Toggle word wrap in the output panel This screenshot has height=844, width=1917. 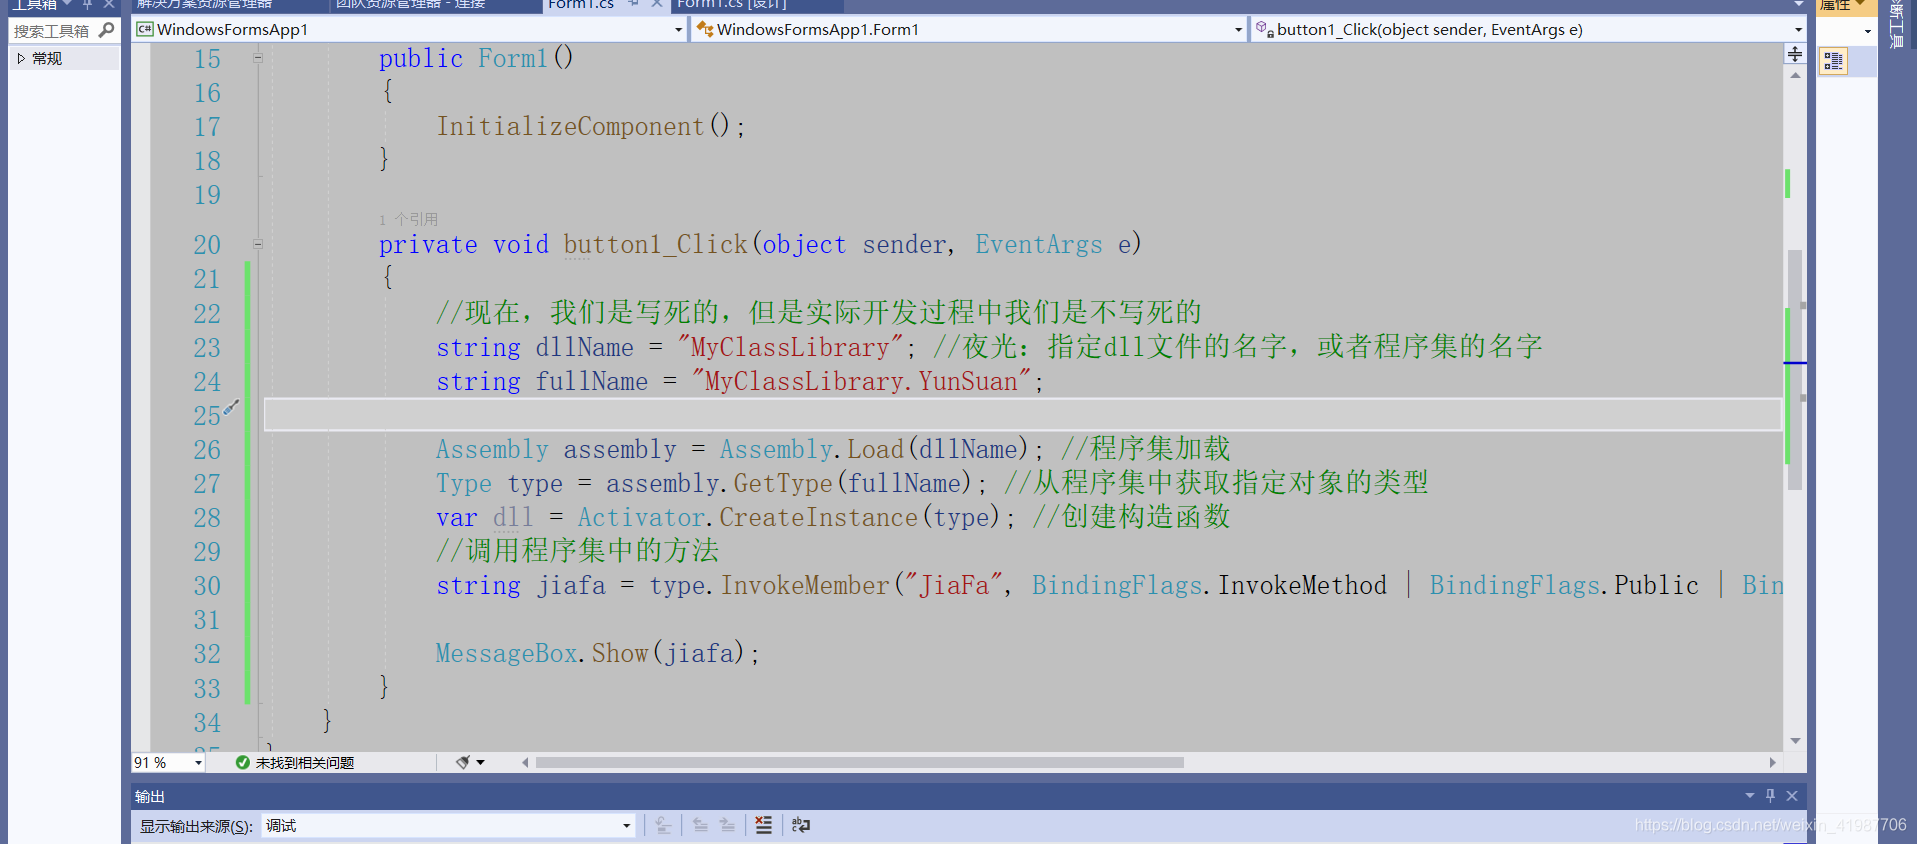[x=801, y=825]
